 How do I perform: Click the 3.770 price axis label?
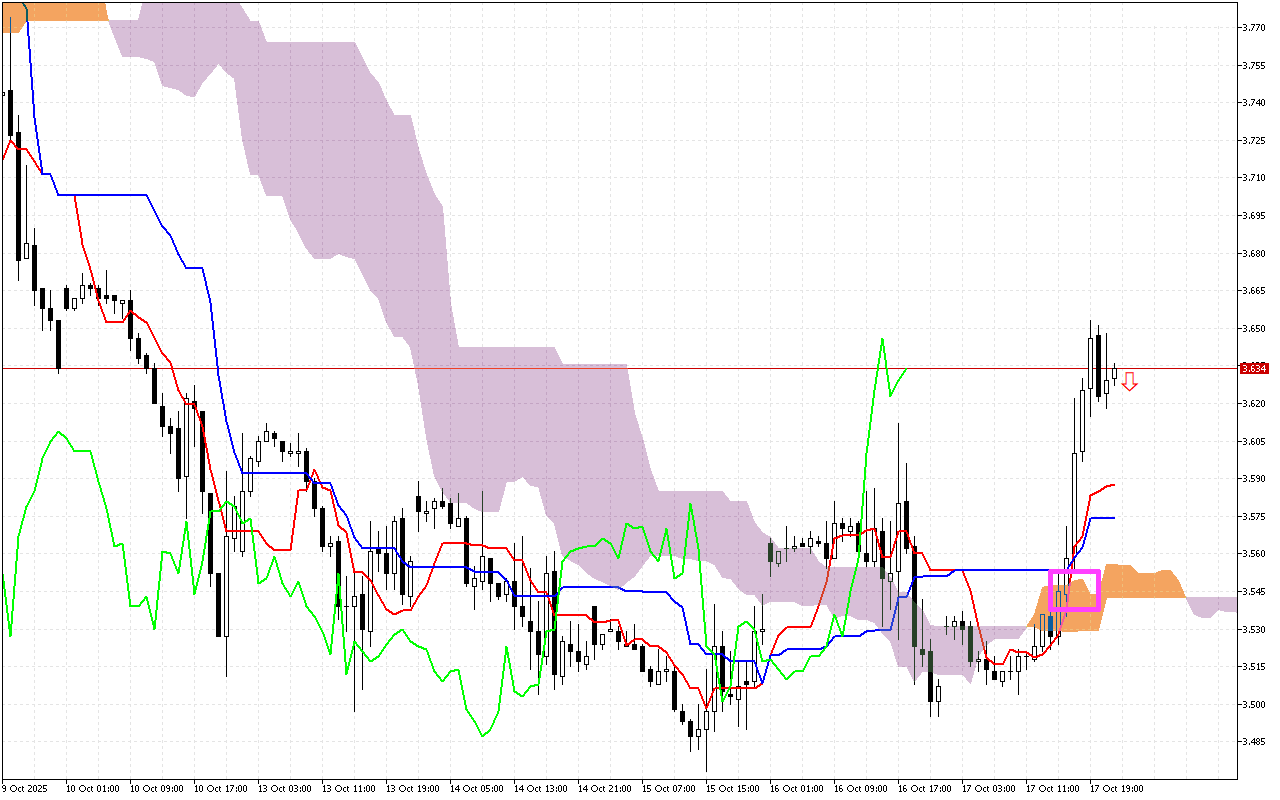pos(1254,28)
